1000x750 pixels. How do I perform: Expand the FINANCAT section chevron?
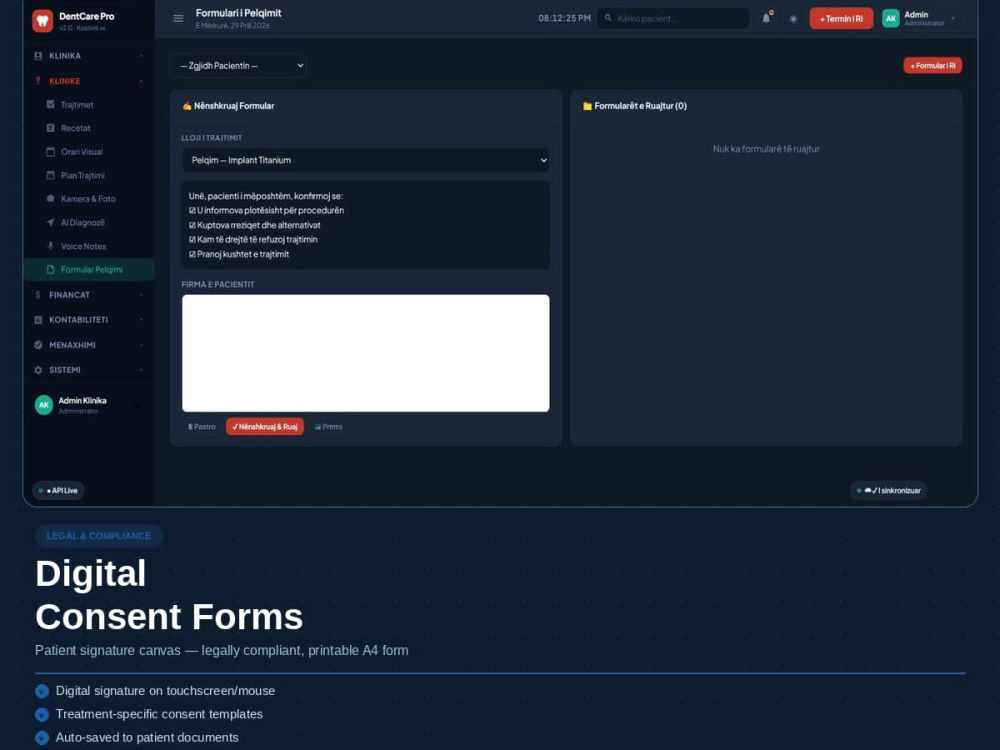click(141, 295)
